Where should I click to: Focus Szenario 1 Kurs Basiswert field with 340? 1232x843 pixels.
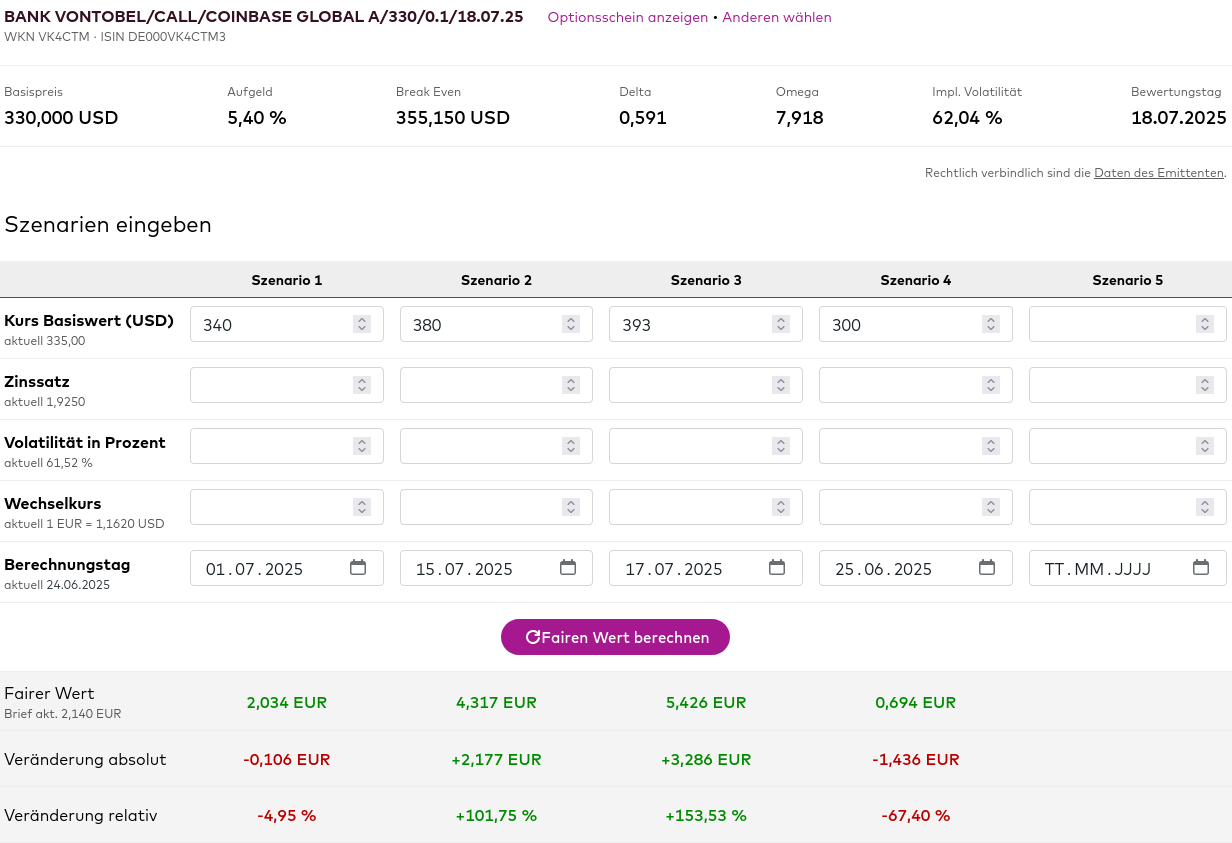click(x=270, y=324)
